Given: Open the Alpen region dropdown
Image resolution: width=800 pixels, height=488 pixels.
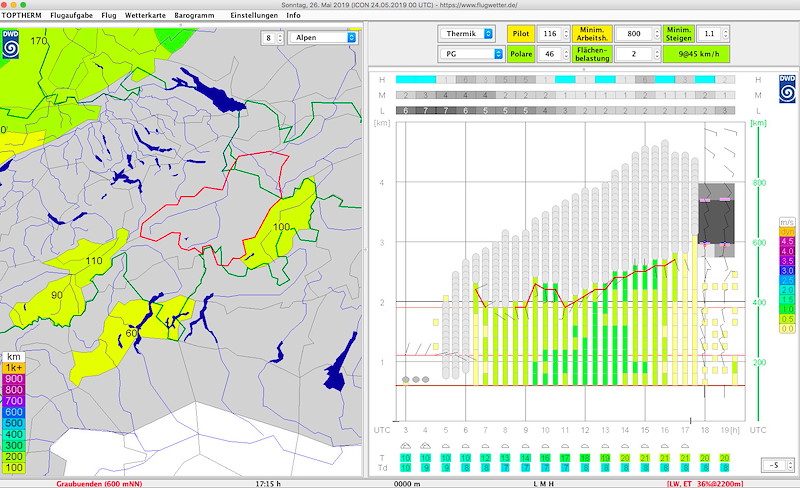Looking at the screenshot, I should click(322, 37).
